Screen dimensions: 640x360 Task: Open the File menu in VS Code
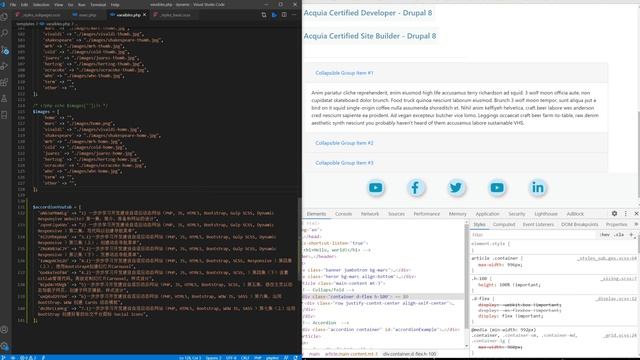pos(13,4)
